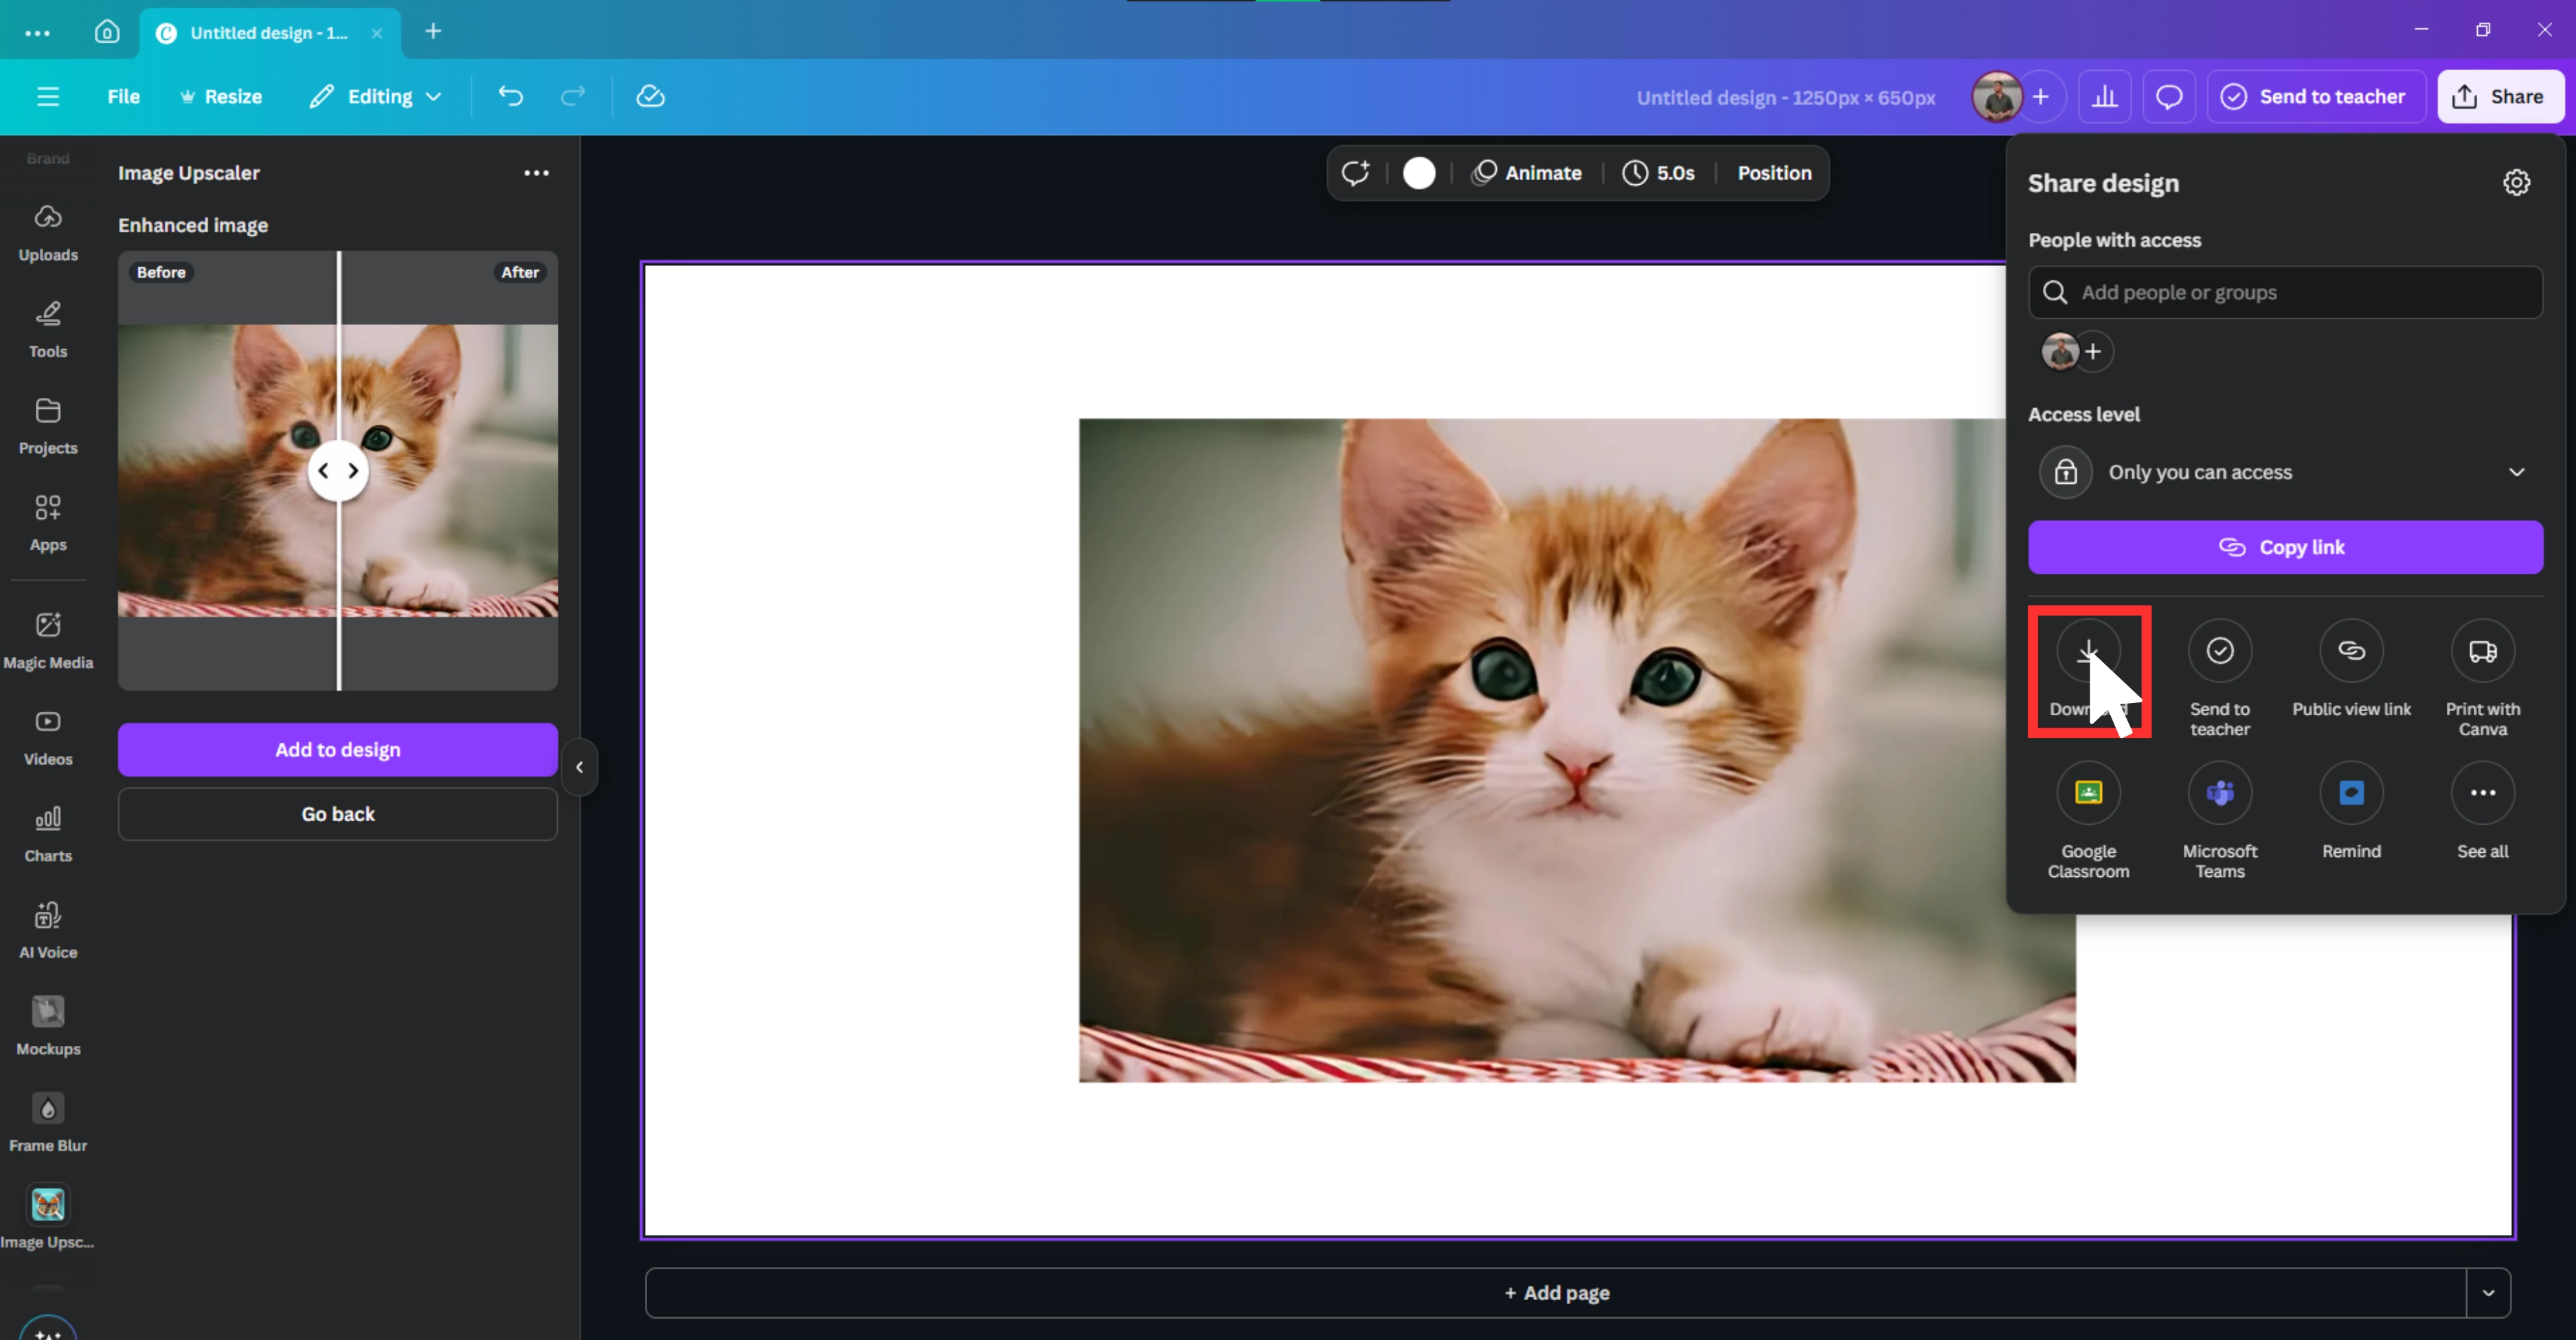
Task: Click the before/after comparison slider handle
Action: pyautogui.click(x=338, y=470)
